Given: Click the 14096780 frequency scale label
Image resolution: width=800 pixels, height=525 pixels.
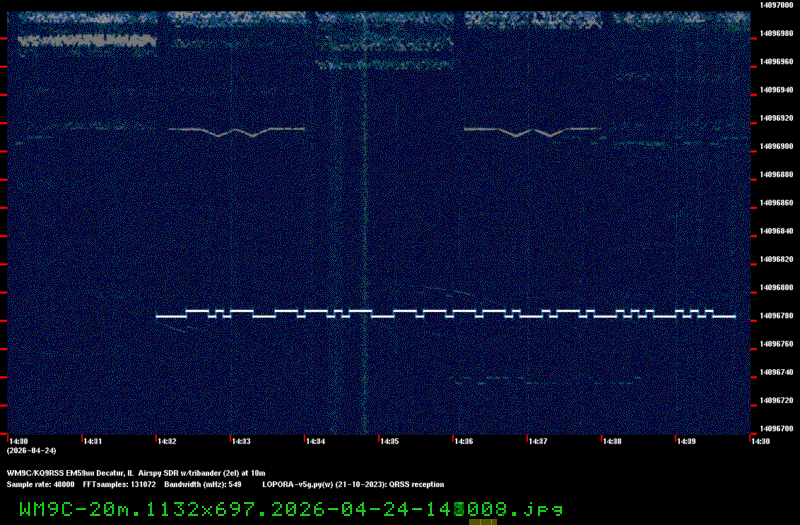Looking at the screenshot, I should coord(776,316).
